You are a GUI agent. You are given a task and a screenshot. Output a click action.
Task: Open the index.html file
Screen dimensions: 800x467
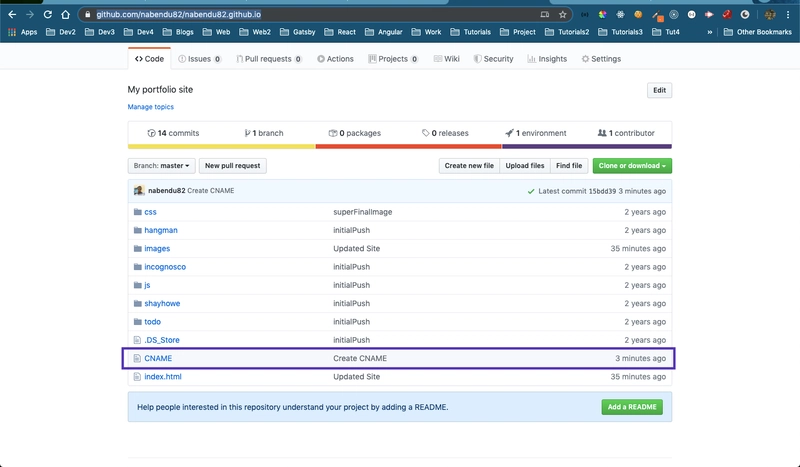(163, 377)
